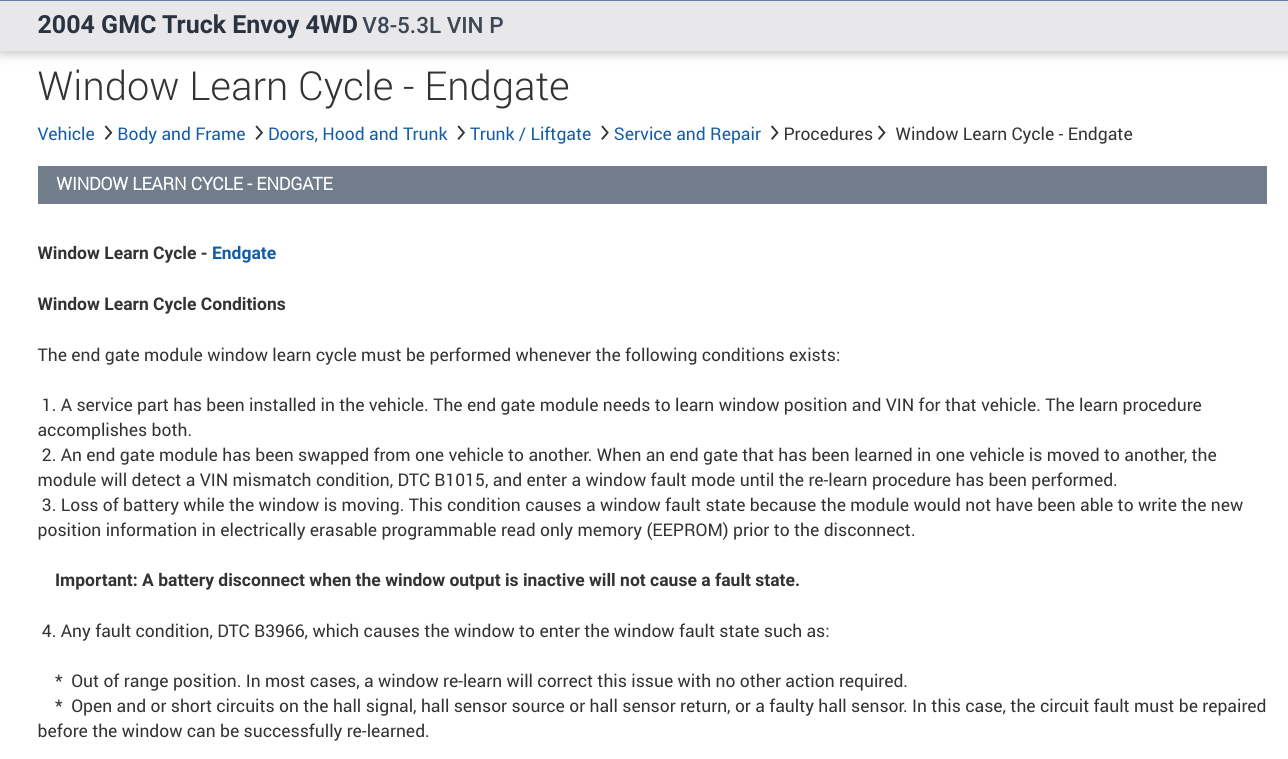This screenshot has width=1288, height=759.
Task: Go to the Vehicle breadcrumb link
Action: click(66, 134)
